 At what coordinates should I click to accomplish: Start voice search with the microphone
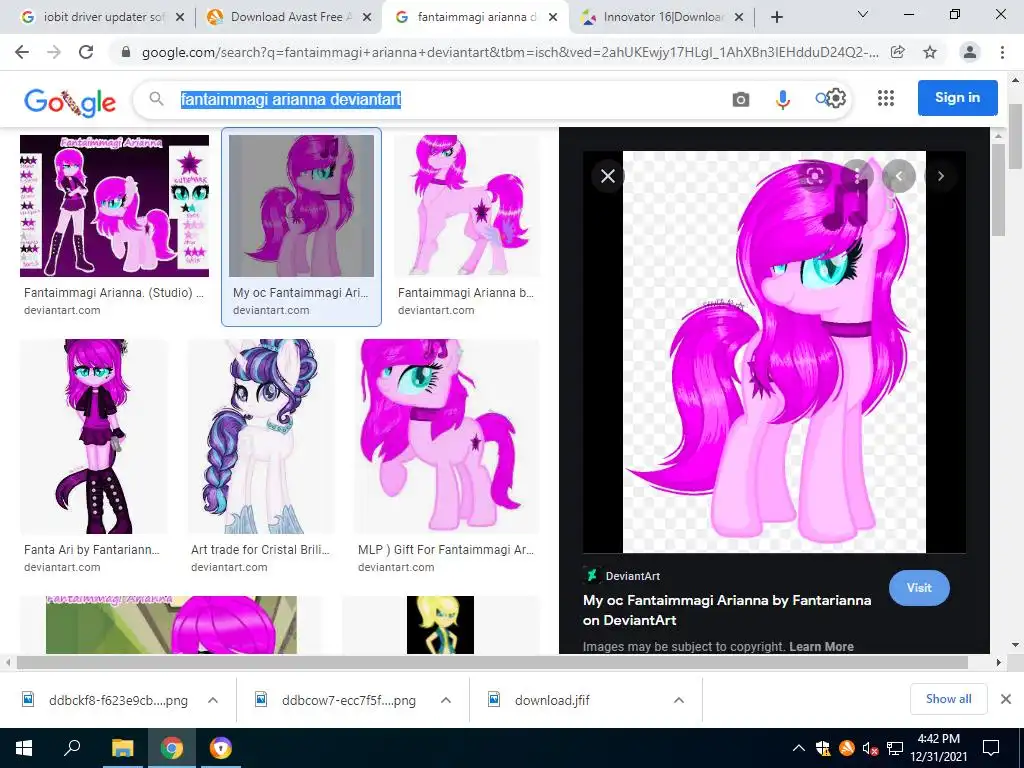(782, 99)
